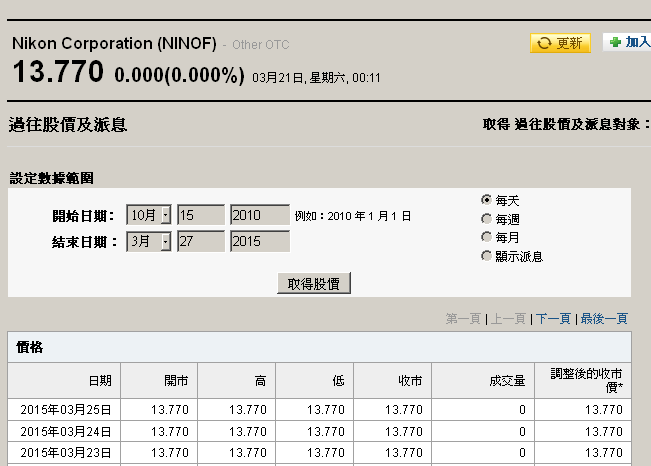This screenshot has width=651, height=466.
Task: Go to 下一頁 next page link
Action: pos(553,319)
